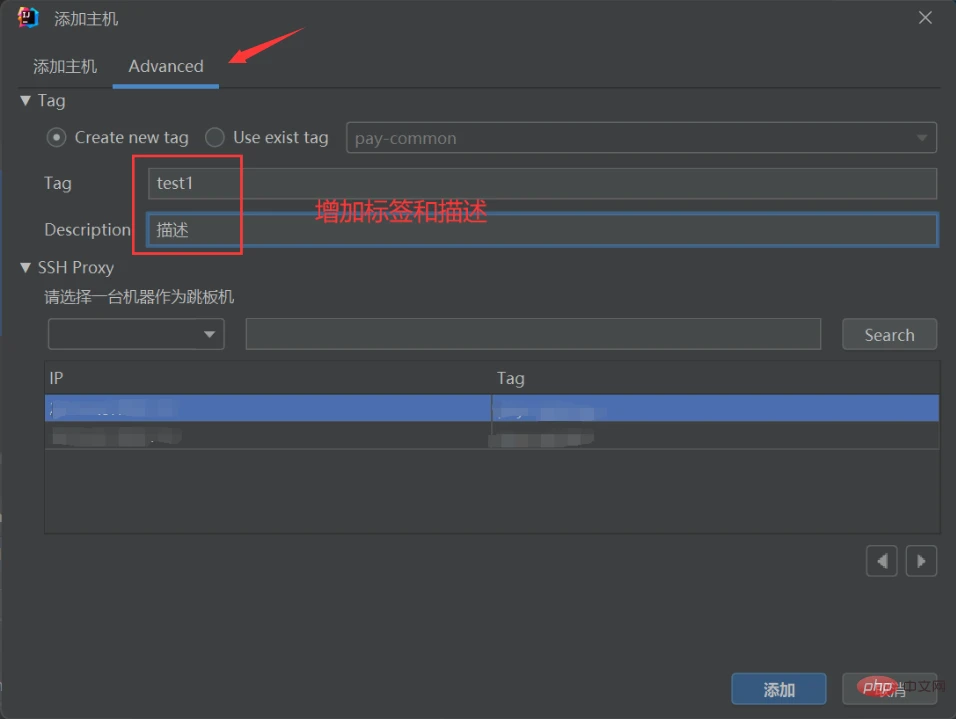Viewport: 956px width, 719px height.
Task: Open the pay-common existing tag dropdown
Action: [x=641, y=138]
